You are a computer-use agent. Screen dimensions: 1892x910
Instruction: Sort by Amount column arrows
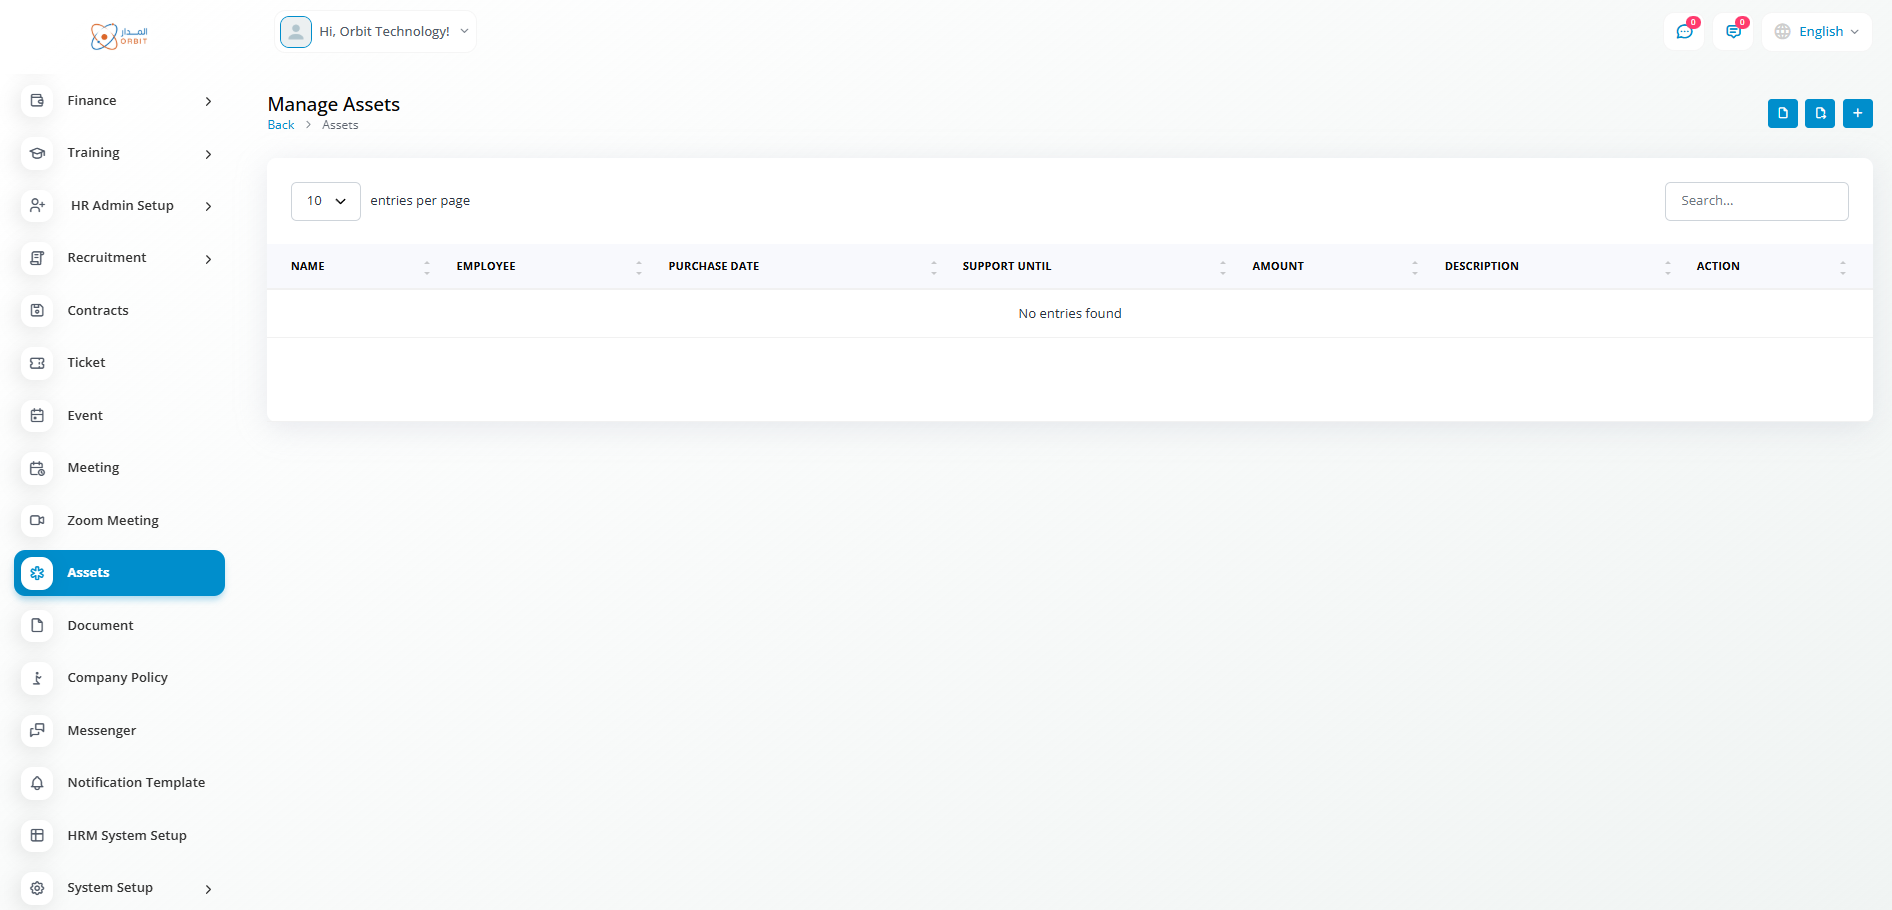(x=1415, y=267)
